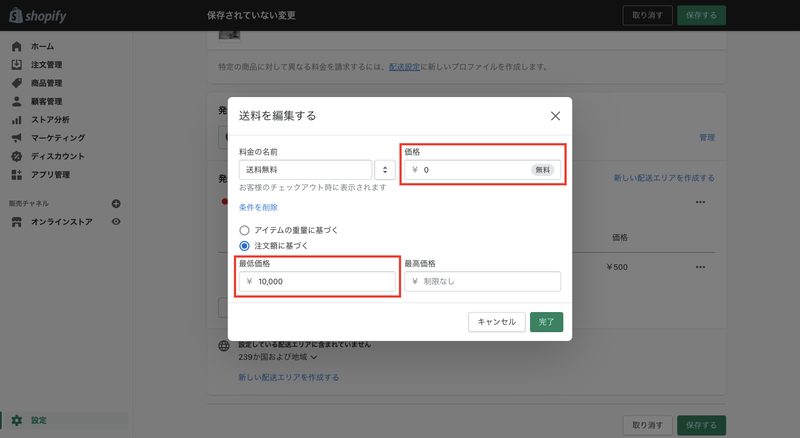Open the 配送設定 link
This screenshot has height=438, width=800.
tap(404, 67)
